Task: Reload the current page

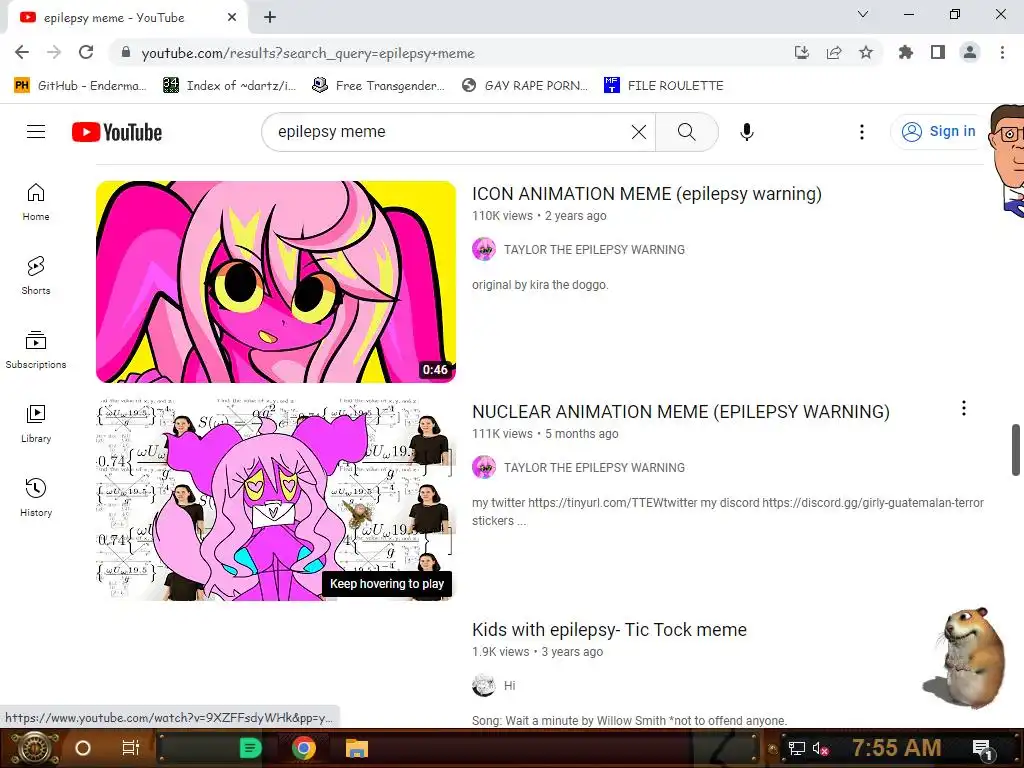Action: point(86,52)
